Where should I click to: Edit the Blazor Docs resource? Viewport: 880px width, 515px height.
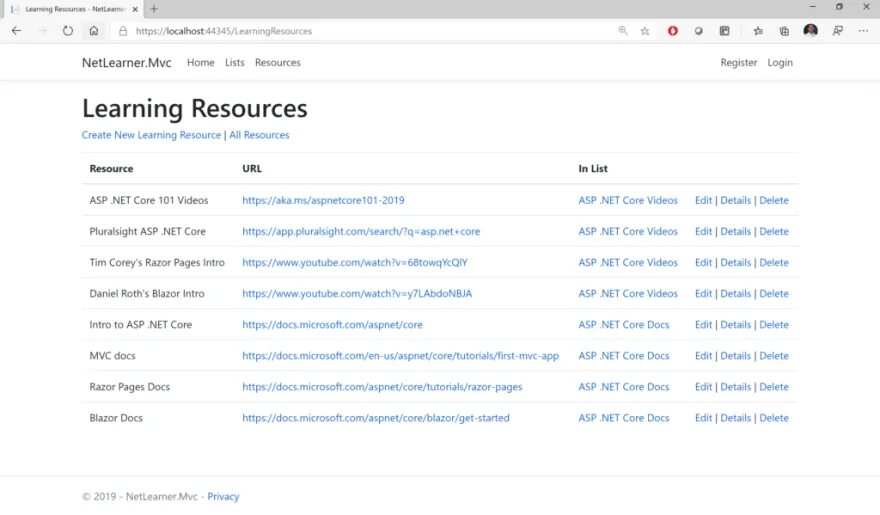pos(703,418)
